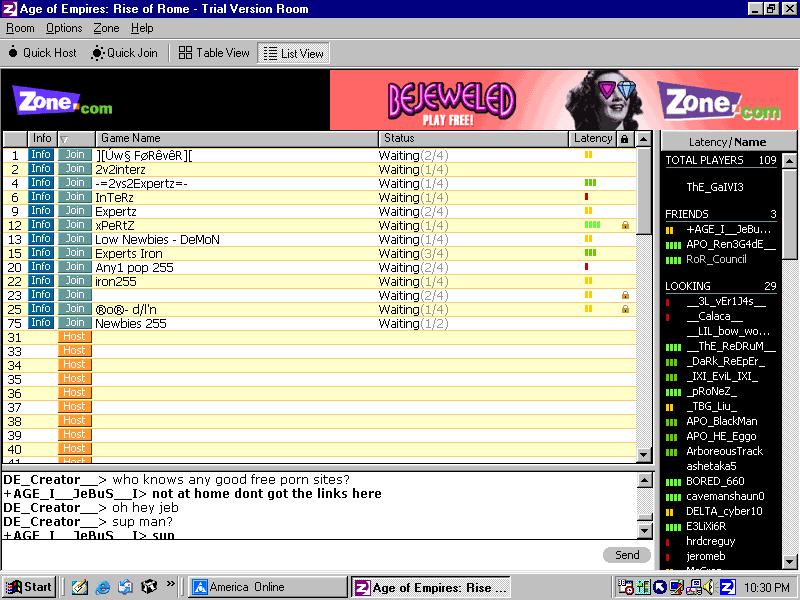Open the Zone menu
The width and height of the screenshot is (800, 600).
(106, 28)
